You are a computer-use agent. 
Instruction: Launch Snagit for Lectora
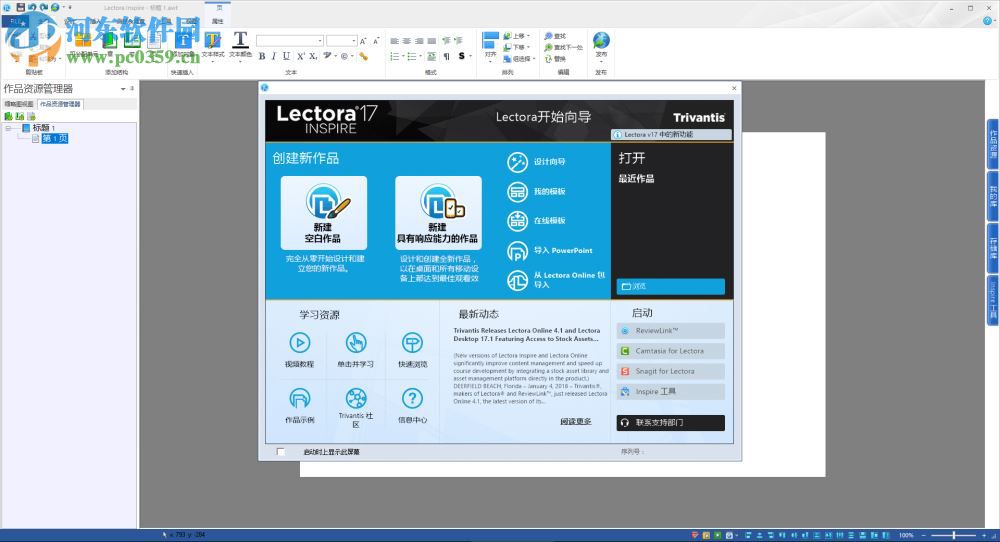[670, 372]
